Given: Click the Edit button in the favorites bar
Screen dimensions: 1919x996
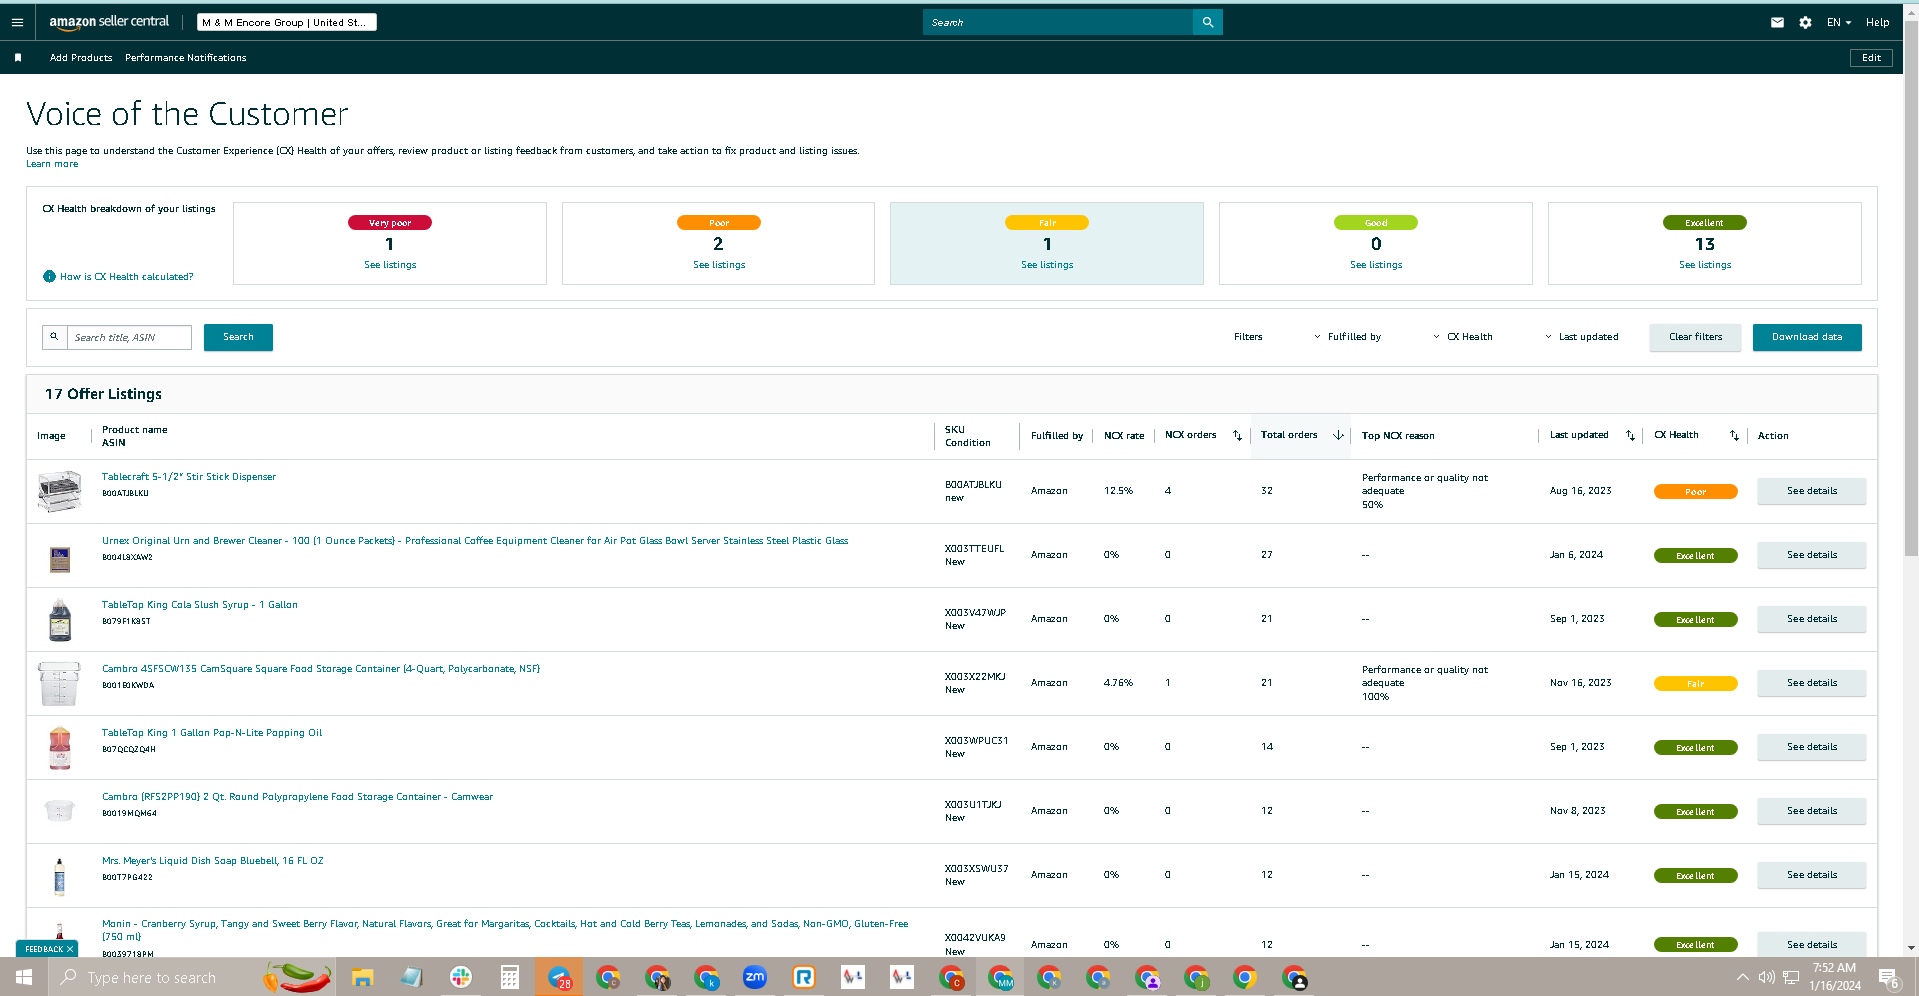Looking at the screenshot, I should [x=1871, y=58].
